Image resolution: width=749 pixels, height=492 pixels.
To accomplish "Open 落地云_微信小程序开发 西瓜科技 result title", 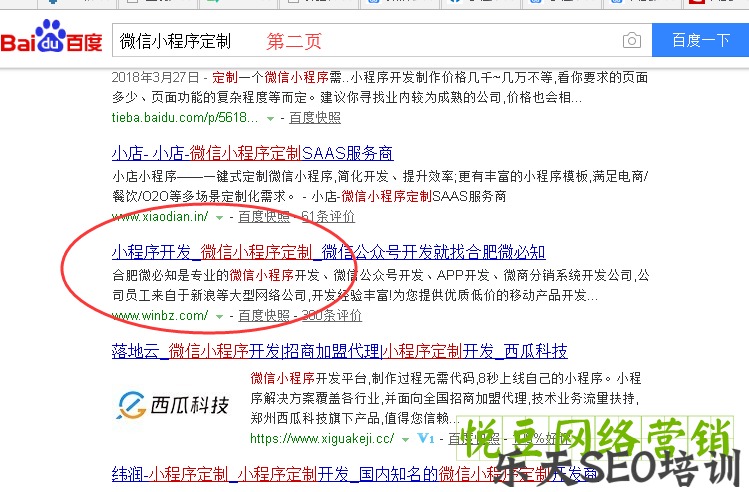I will click(x=339, y=351).
